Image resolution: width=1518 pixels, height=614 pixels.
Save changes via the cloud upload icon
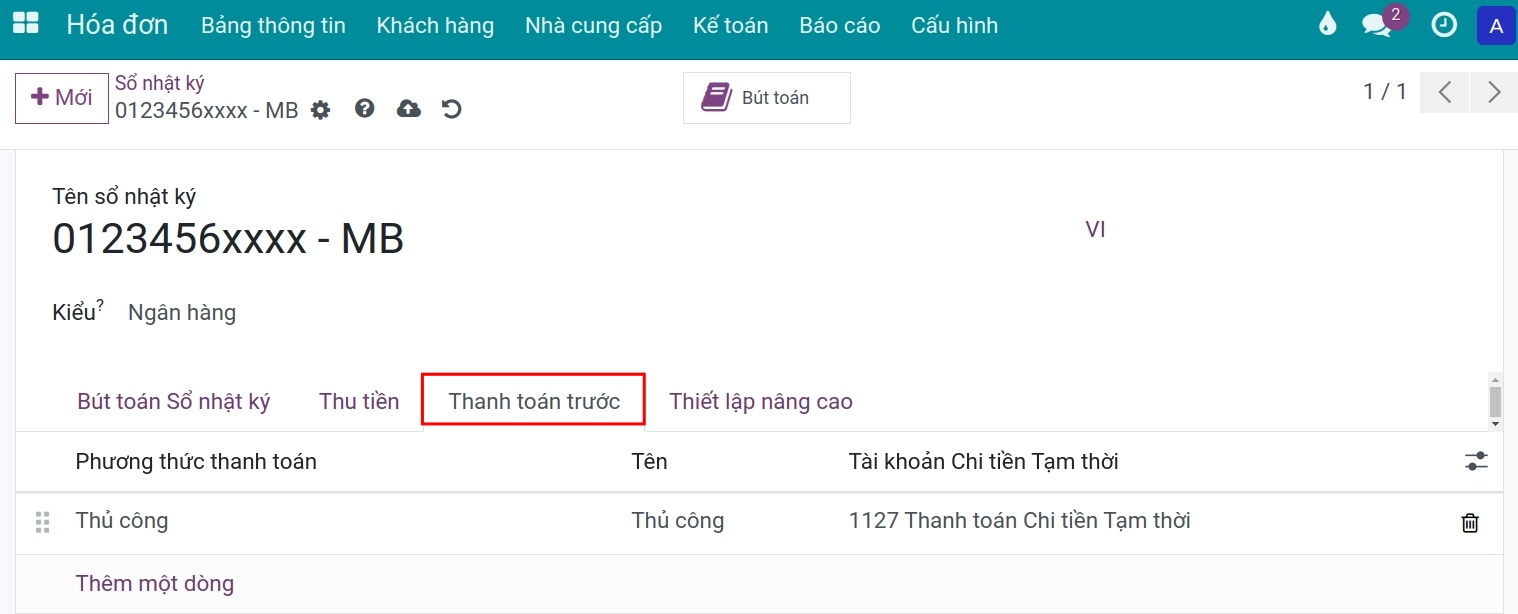point(409,109)
